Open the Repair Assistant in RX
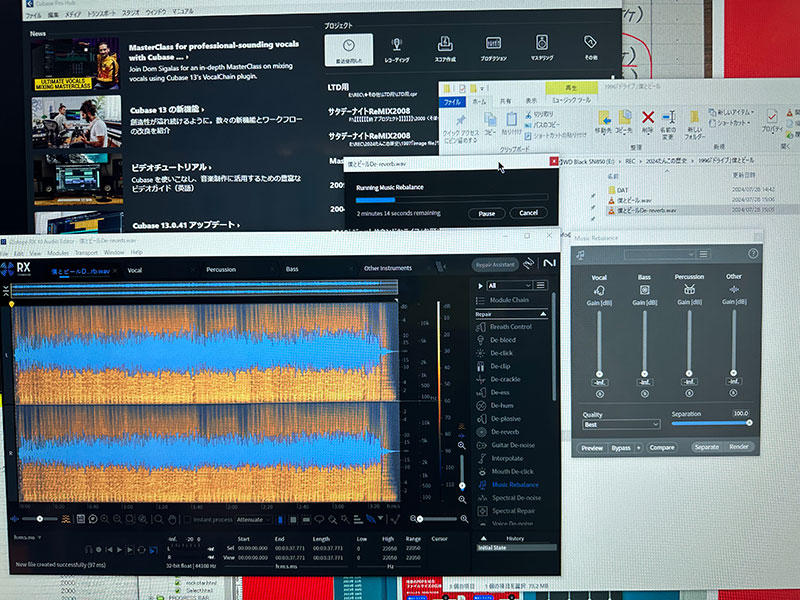This screenshot has width=800, height=600. 495,264
